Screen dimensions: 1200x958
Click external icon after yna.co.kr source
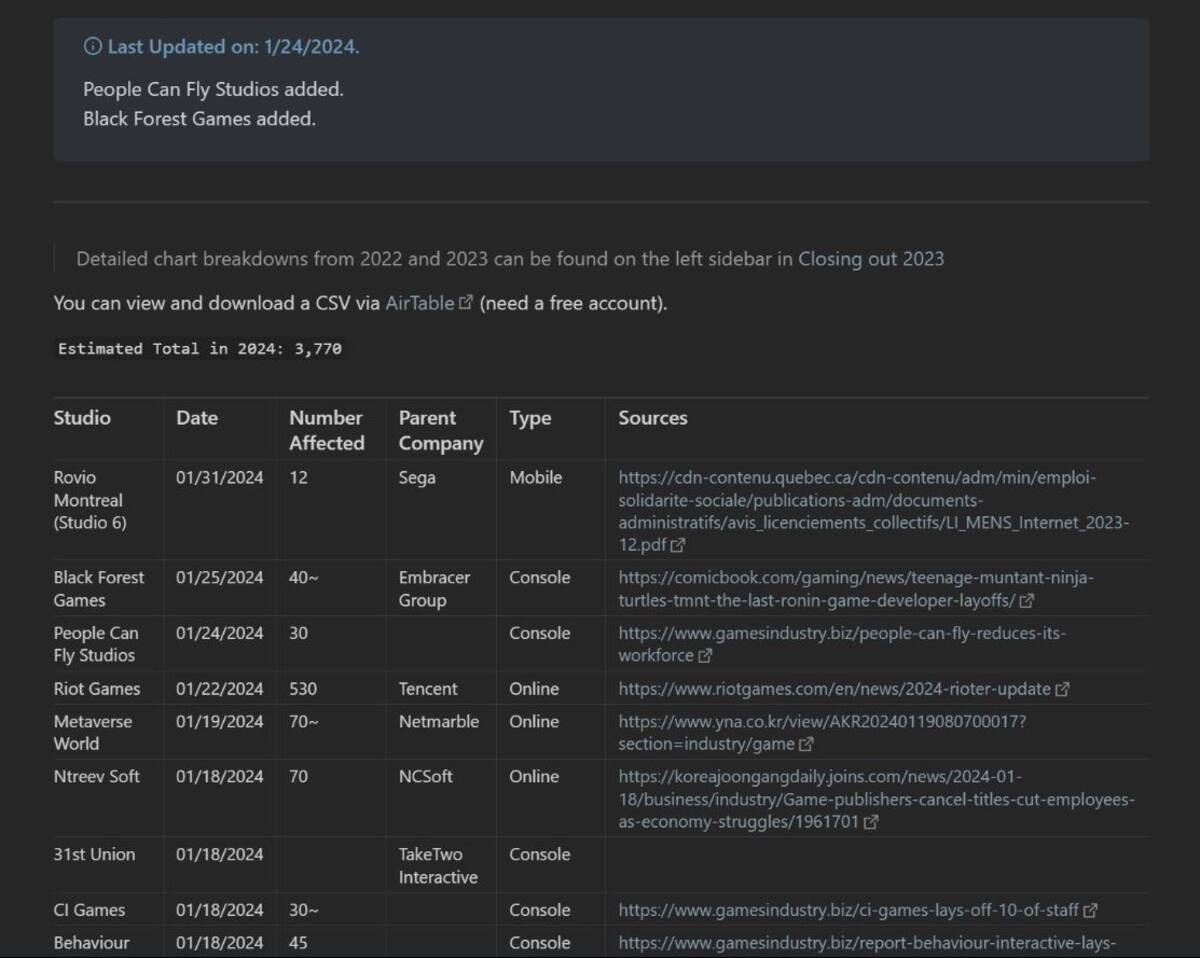(x=806, y=744)
